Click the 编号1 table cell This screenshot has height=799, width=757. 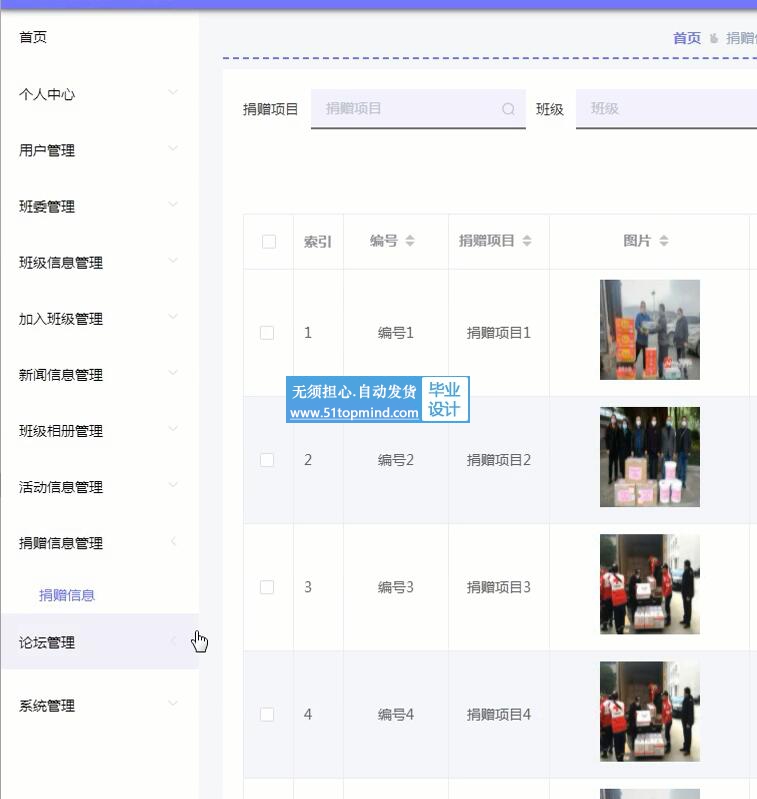point(396,333)
